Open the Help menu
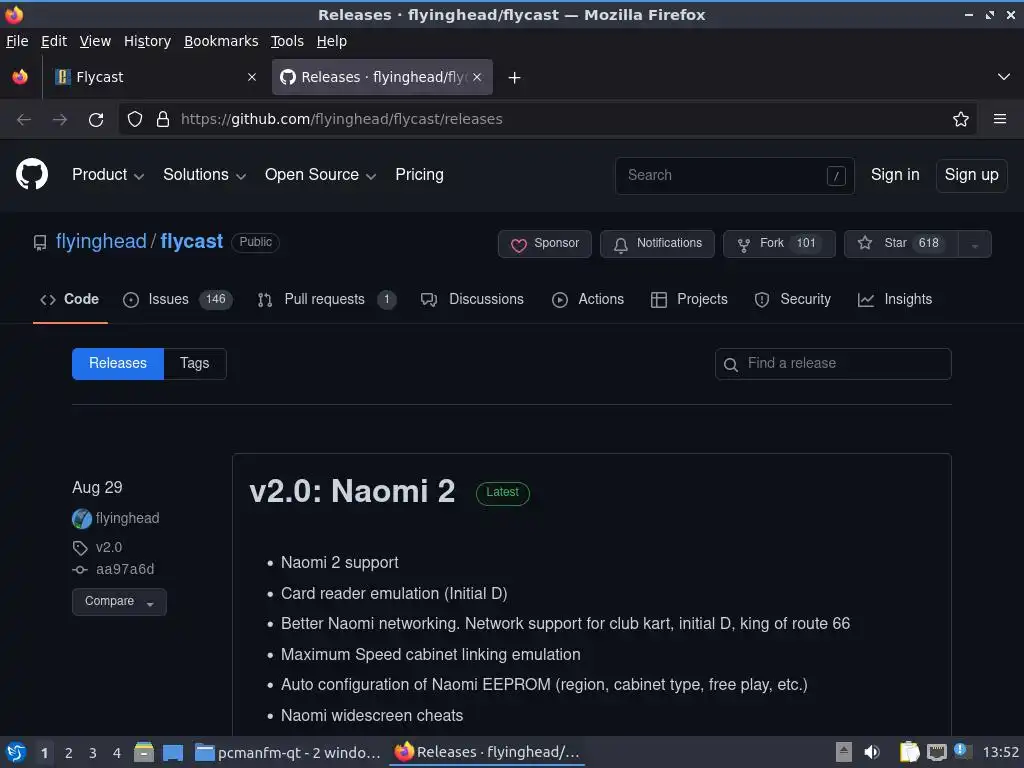 [x=332, y=41]
